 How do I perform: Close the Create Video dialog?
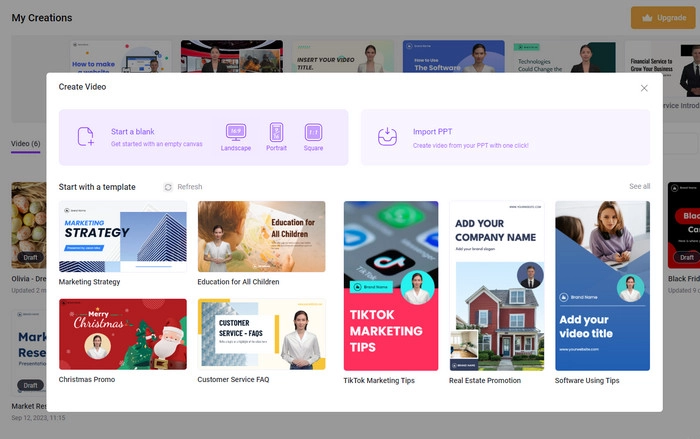coord(644,88)
